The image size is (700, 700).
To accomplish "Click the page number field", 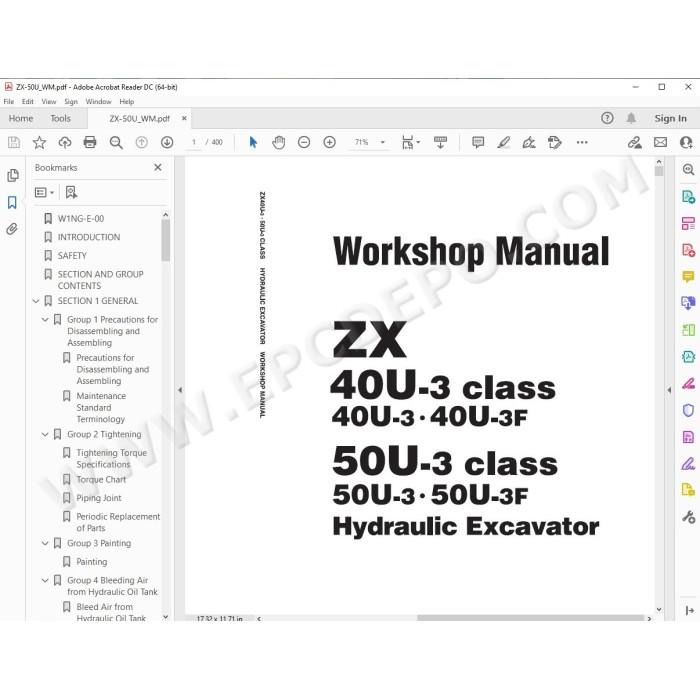I will 194,142.
